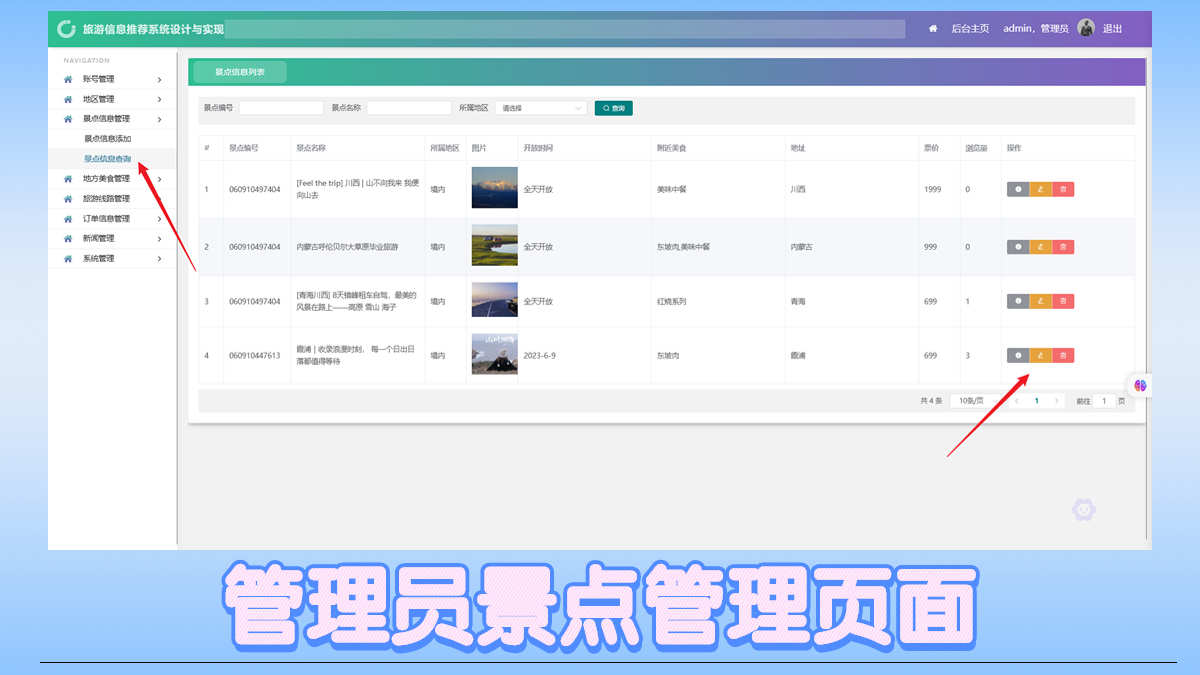Click the house icon next to 订单信息管理
The width and height of the screenshot is (1200, 675).
[x=68, y=219]
